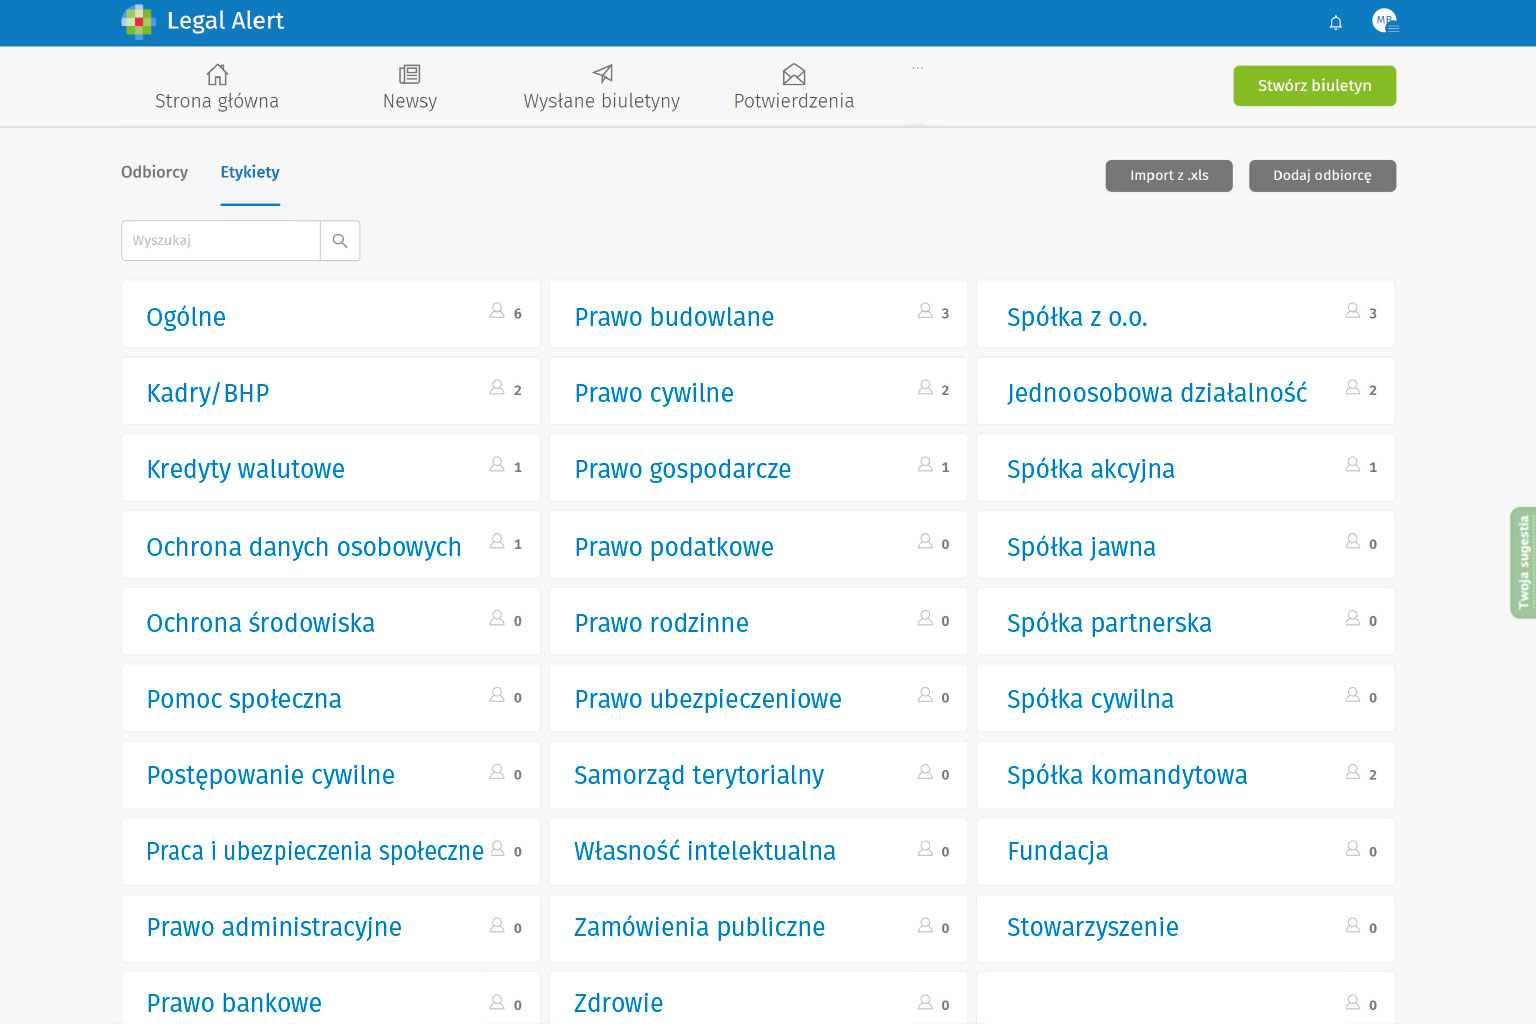Open the Kadry/BHP label

(208, 393)
